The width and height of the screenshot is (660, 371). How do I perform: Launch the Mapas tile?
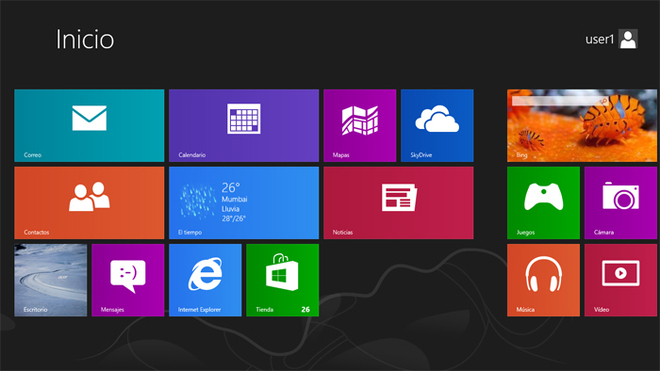[x=360, y=125]
